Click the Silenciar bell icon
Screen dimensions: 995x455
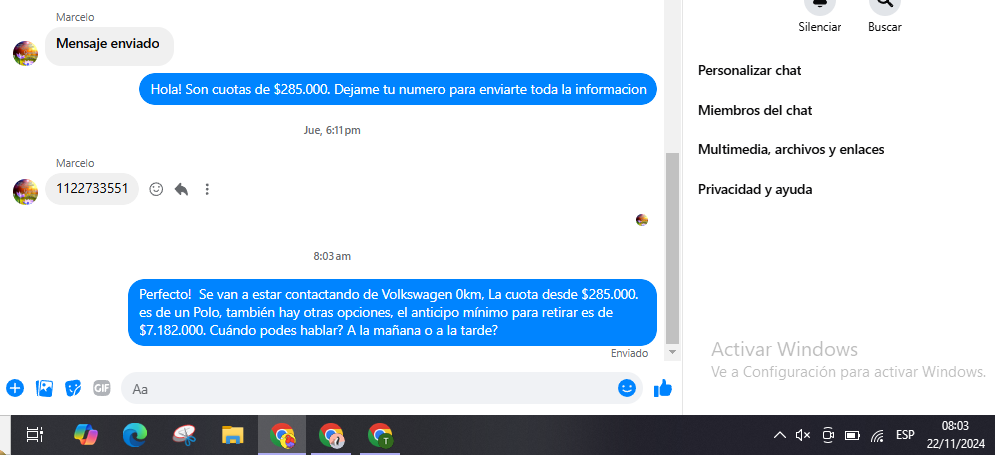(x=820, y=4)
